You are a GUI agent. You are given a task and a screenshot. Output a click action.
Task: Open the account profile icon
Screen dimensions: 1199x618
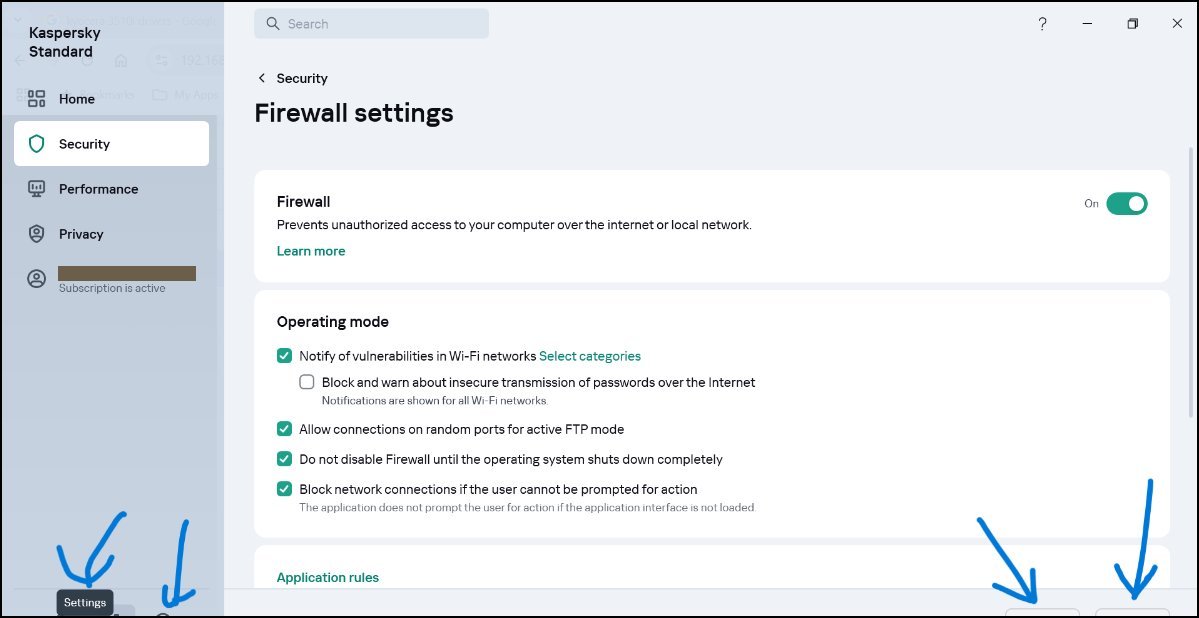36,279
